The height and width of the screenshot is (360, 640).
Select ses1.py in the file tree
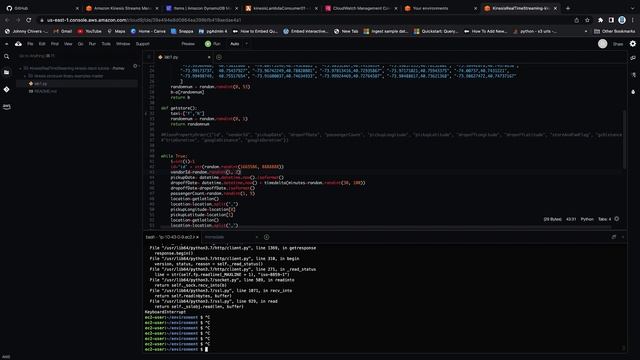tap(40, 84)
